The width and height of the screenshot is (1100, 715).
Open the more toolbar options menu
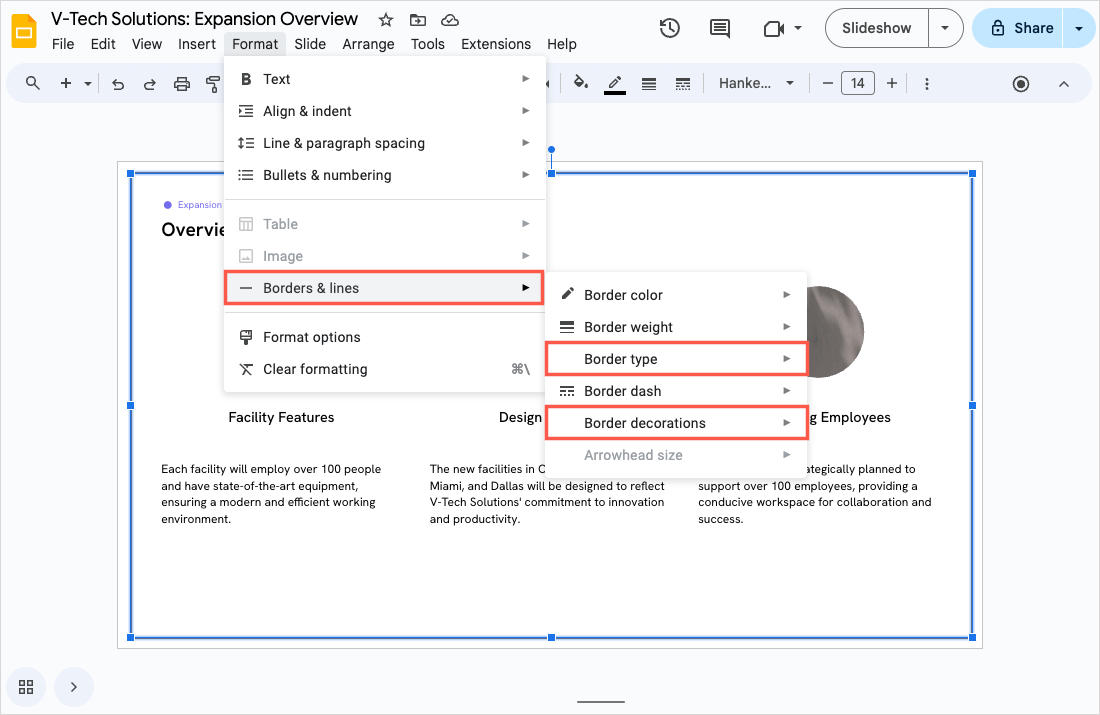pyautogui.click(x=927, y=84)
